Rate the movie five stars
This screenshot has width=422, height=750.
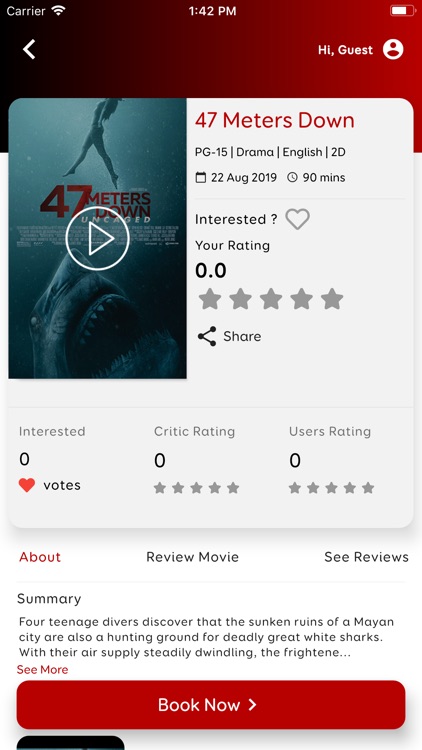coord(332,299)
